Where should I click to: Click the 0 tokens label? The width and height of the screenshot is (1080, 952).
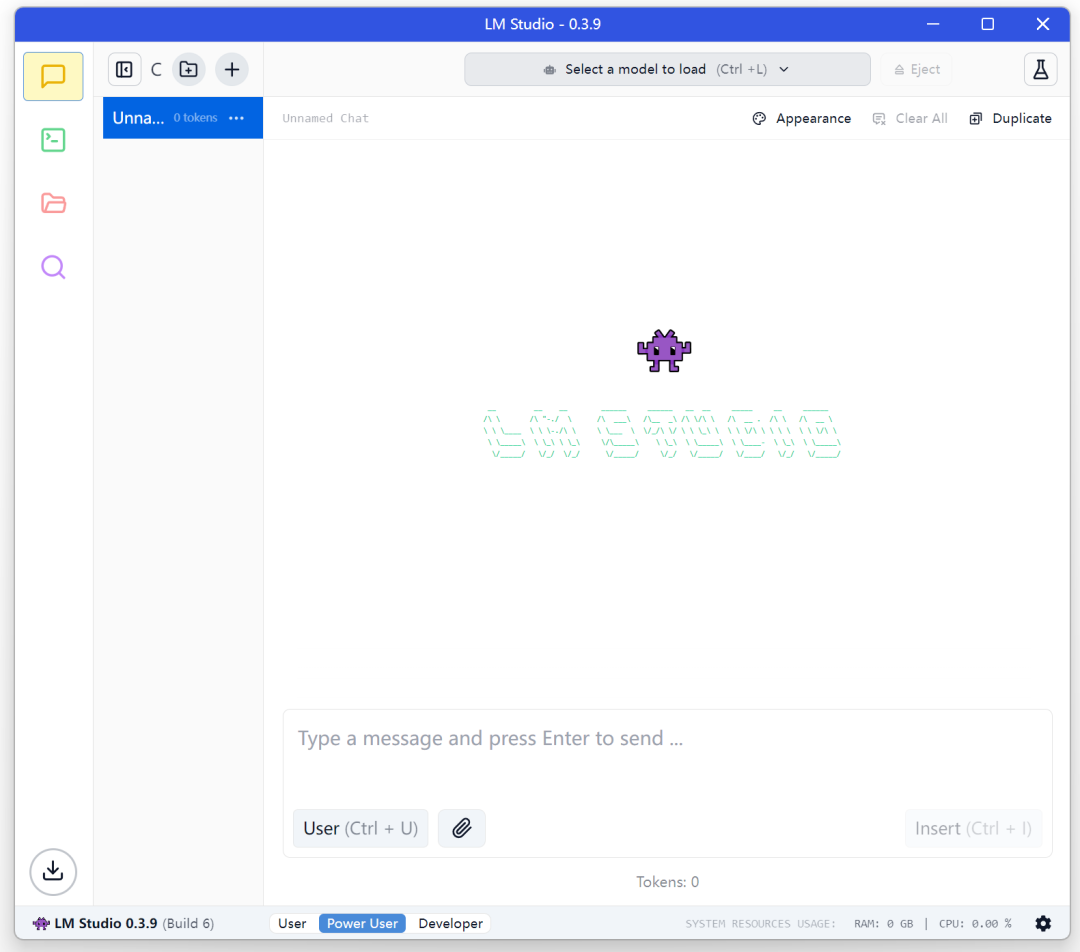pos(196,118)
